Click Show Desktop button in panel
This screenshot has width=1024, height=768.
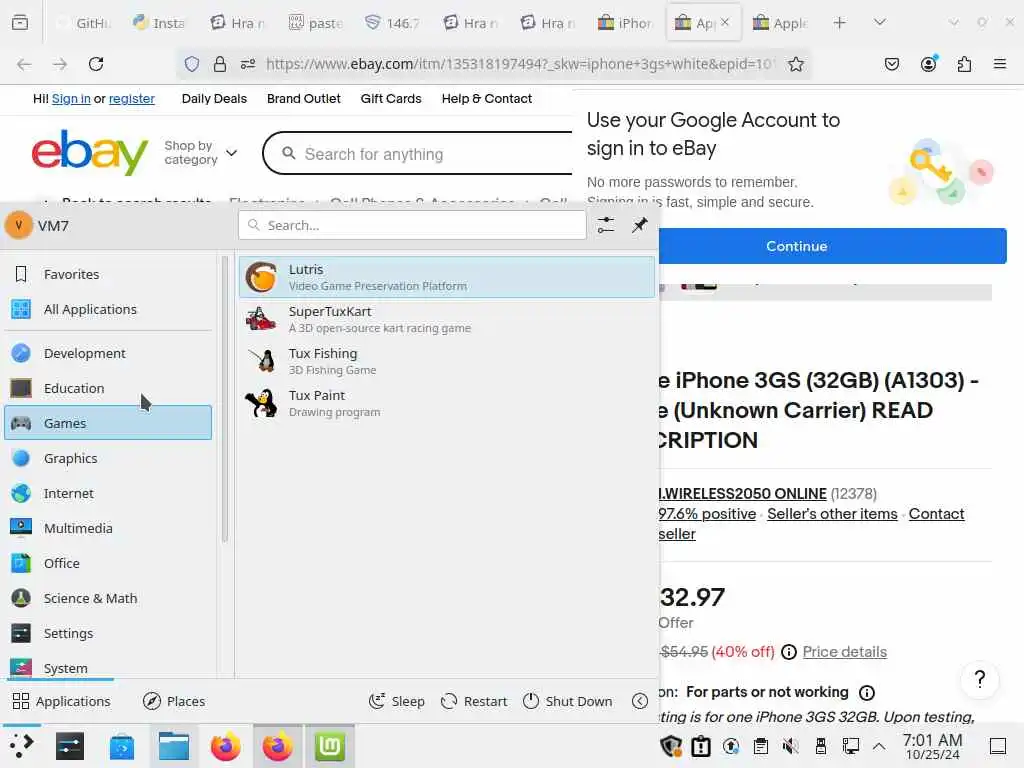(x=998, y=746)
